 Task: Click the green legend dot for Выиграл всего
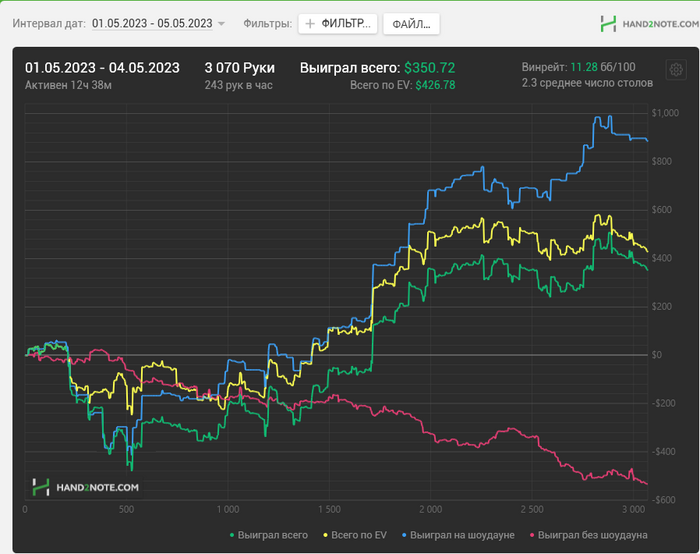[x=232, y=535]
